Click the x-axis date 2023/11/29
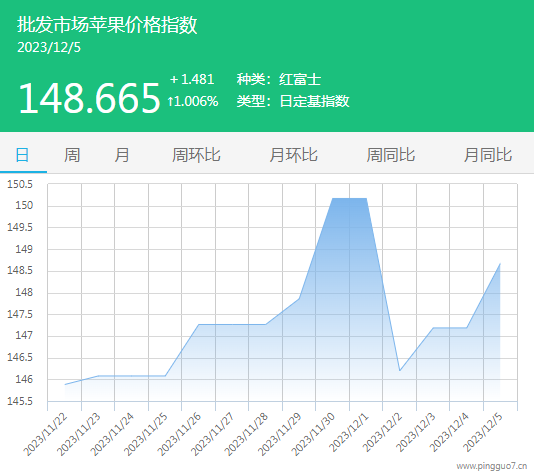Screen dimensions: 534x476 click(x=280, y=434)
